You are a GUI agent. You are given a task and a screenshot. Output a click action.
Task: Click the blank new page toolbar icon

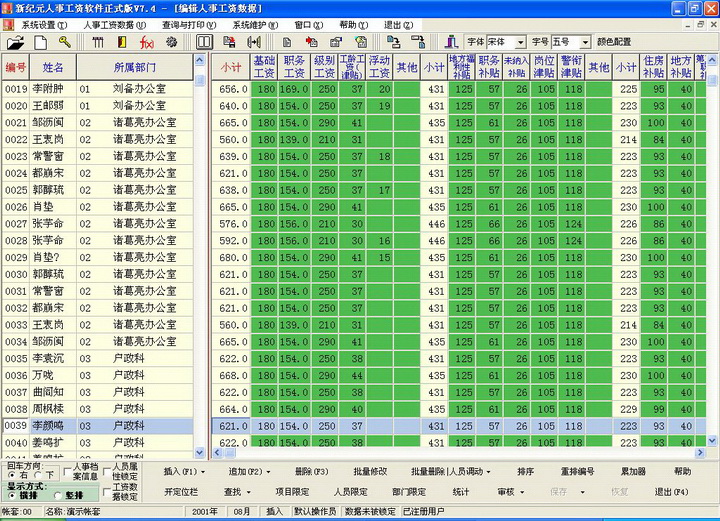pos(41,43)
